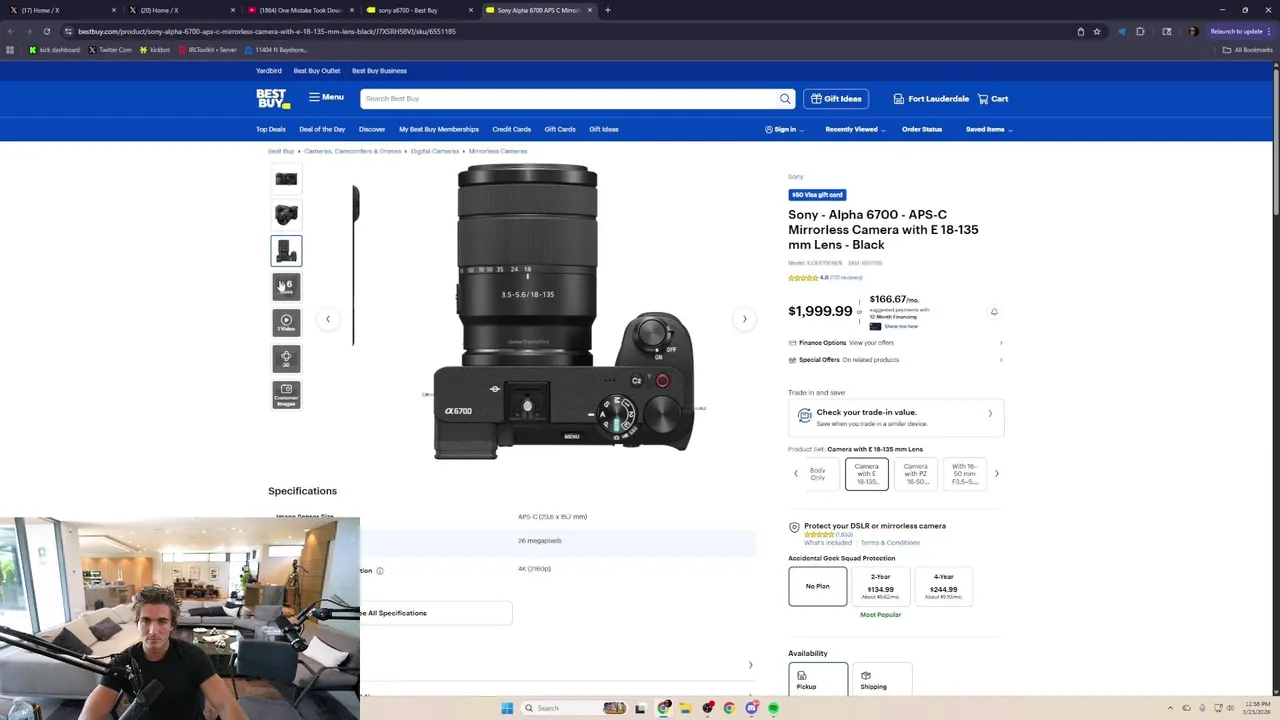Visit Best Buy Outlet link
The height and width of the screenshot is (720, 1280).
pos(317,71)
